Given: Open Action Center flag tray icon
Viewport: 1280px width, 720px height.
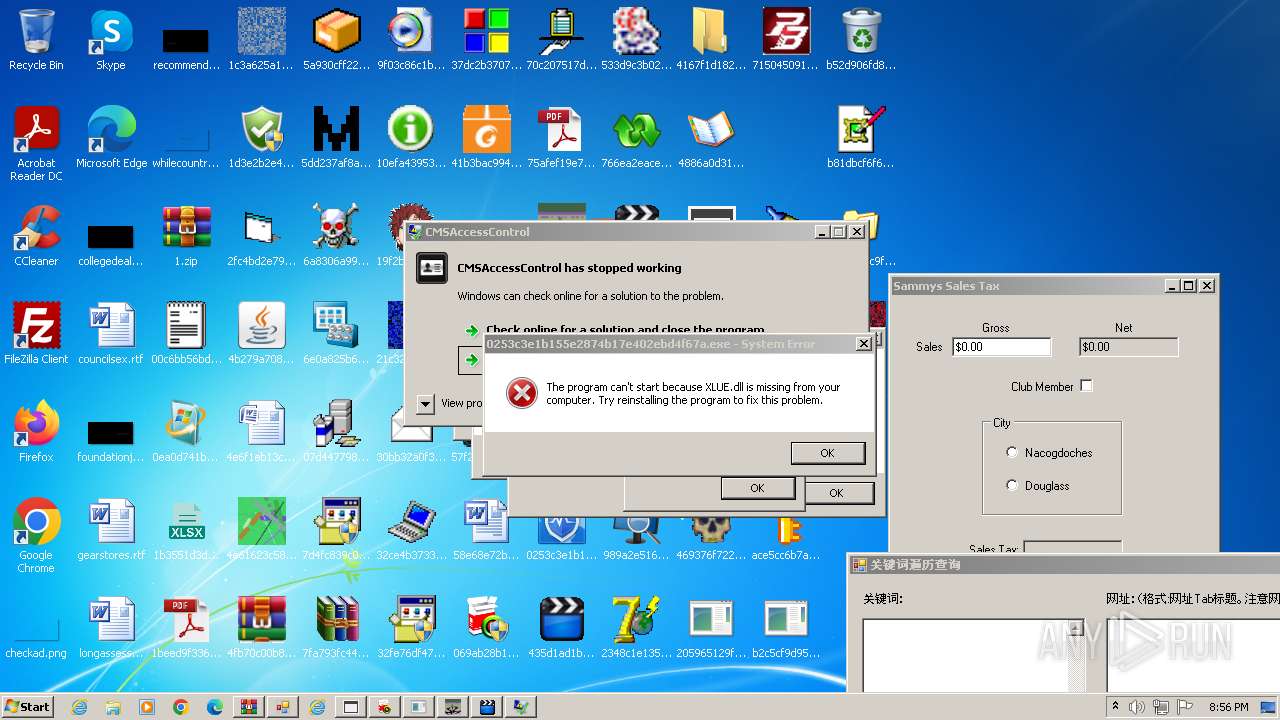Looking at the screenshot, I should click(x=1186, y=707).
